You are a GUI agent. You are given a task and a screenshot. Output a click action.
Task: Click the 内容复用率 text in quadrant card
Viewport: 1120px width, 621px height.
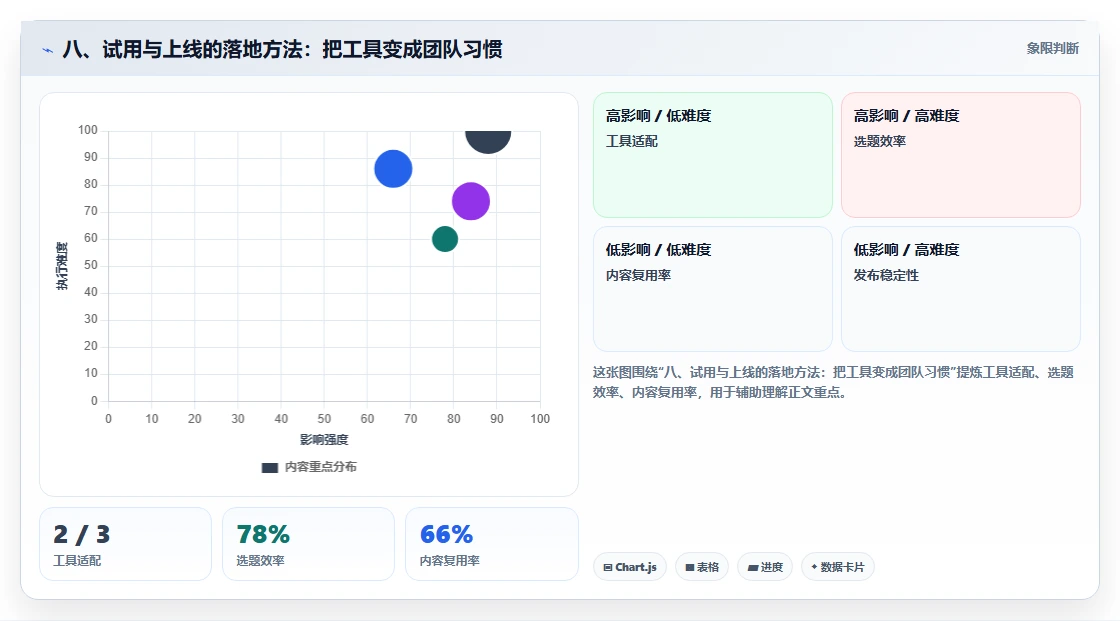tap(638, 276)
